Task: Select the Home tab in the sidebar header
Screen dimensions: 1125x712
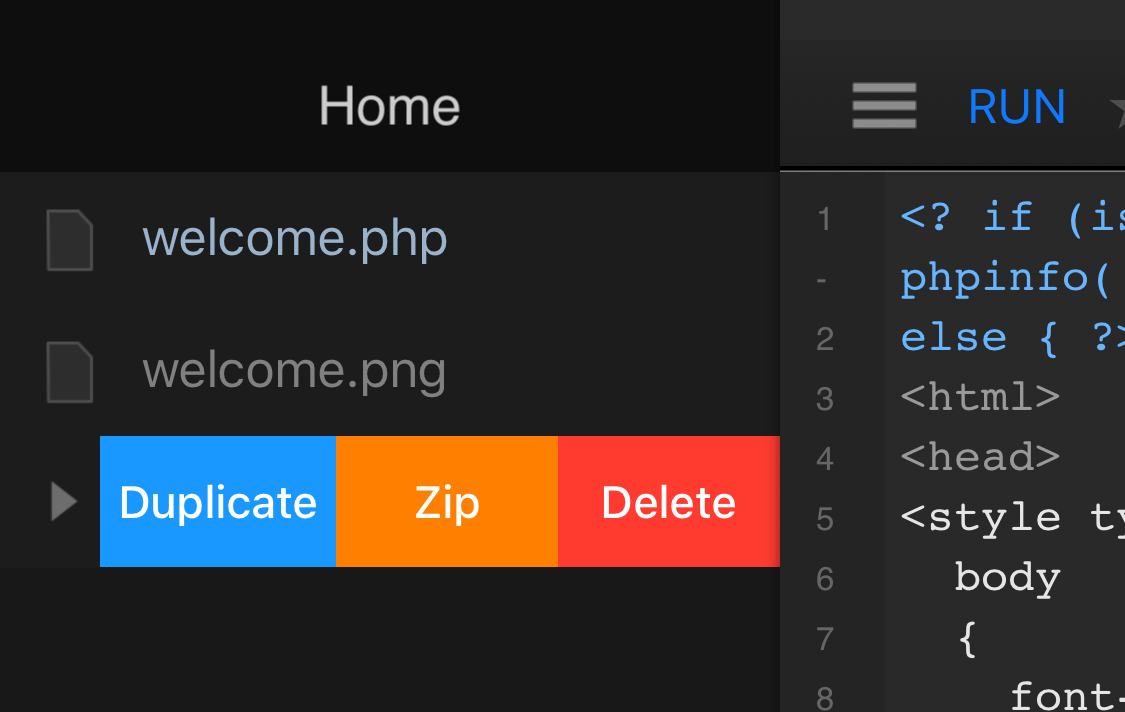Action: (389, 104)
